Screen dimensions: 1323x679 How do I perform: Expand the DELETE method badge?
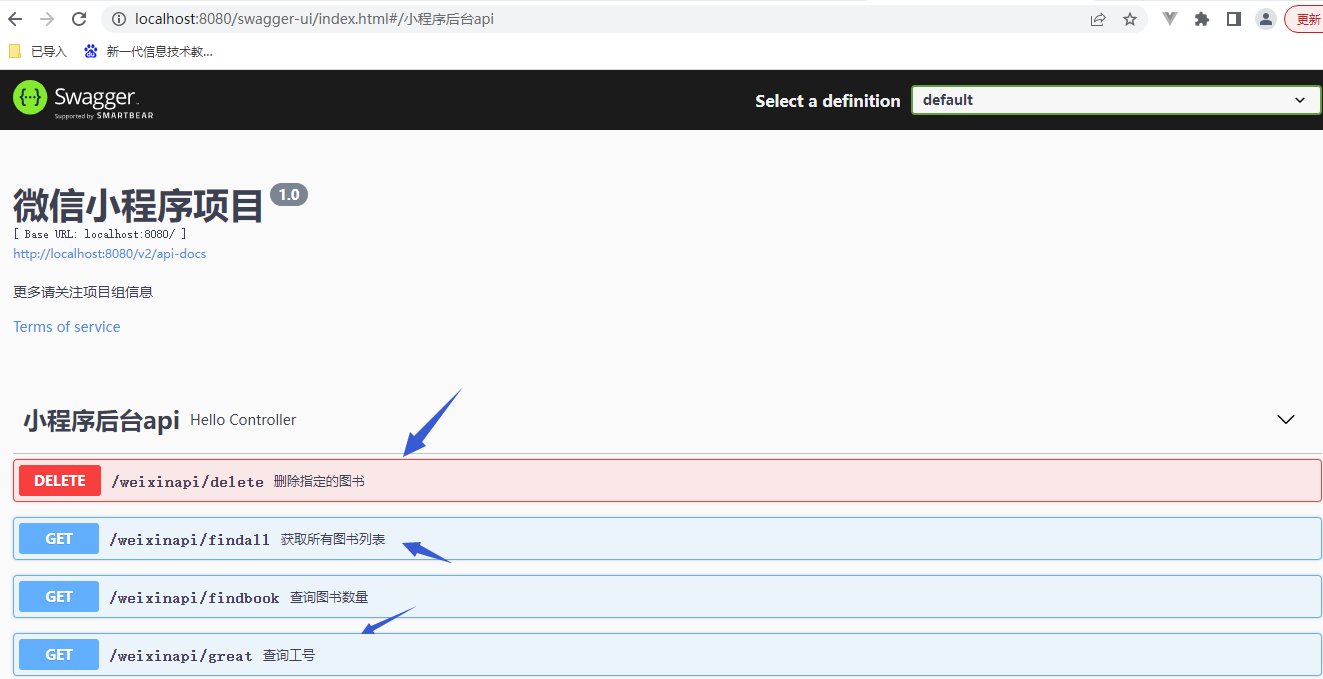click(x=60, y=481)
